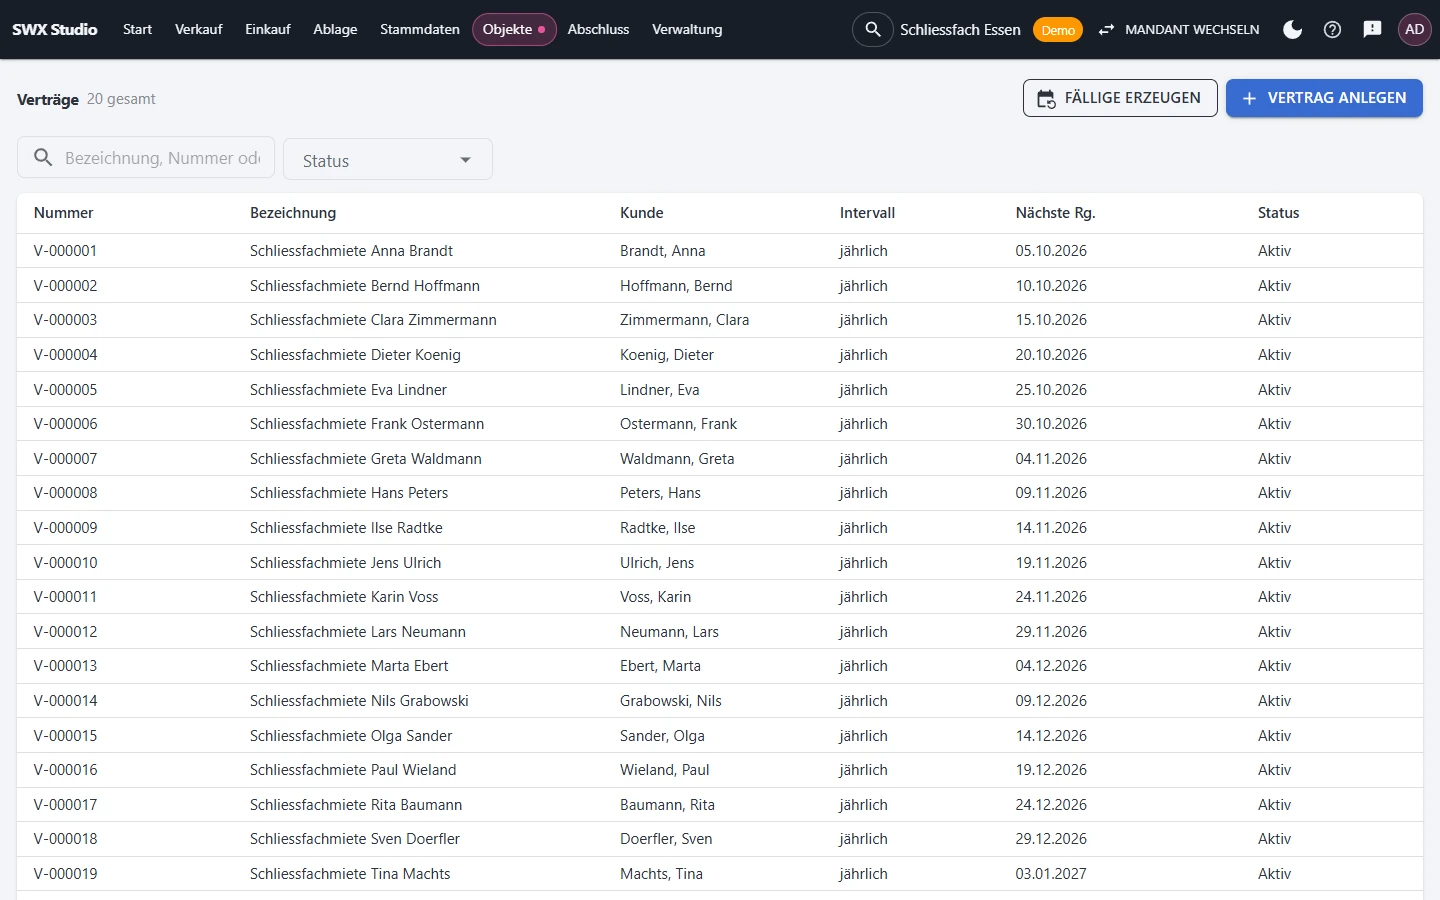The image size is (1440, 900).
Task: Click customer Radtke, Ilse
Action: (x=657, y=528)
